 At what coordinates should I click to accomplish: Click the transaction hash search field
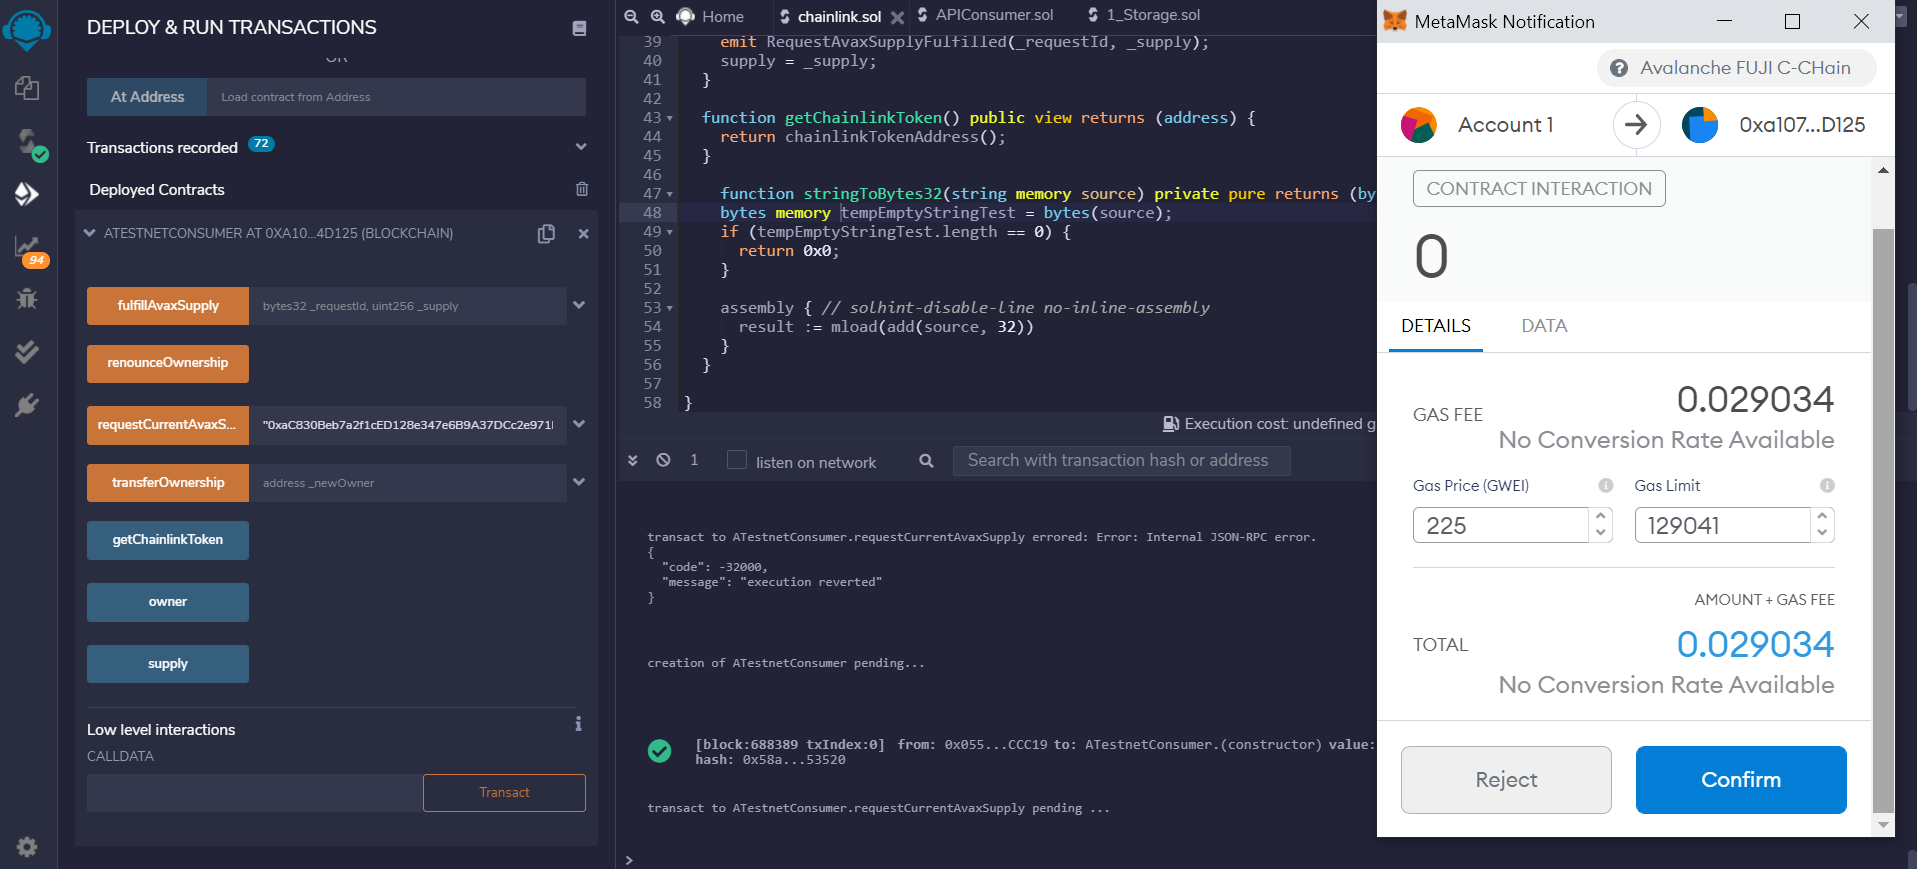[1121, 460]
